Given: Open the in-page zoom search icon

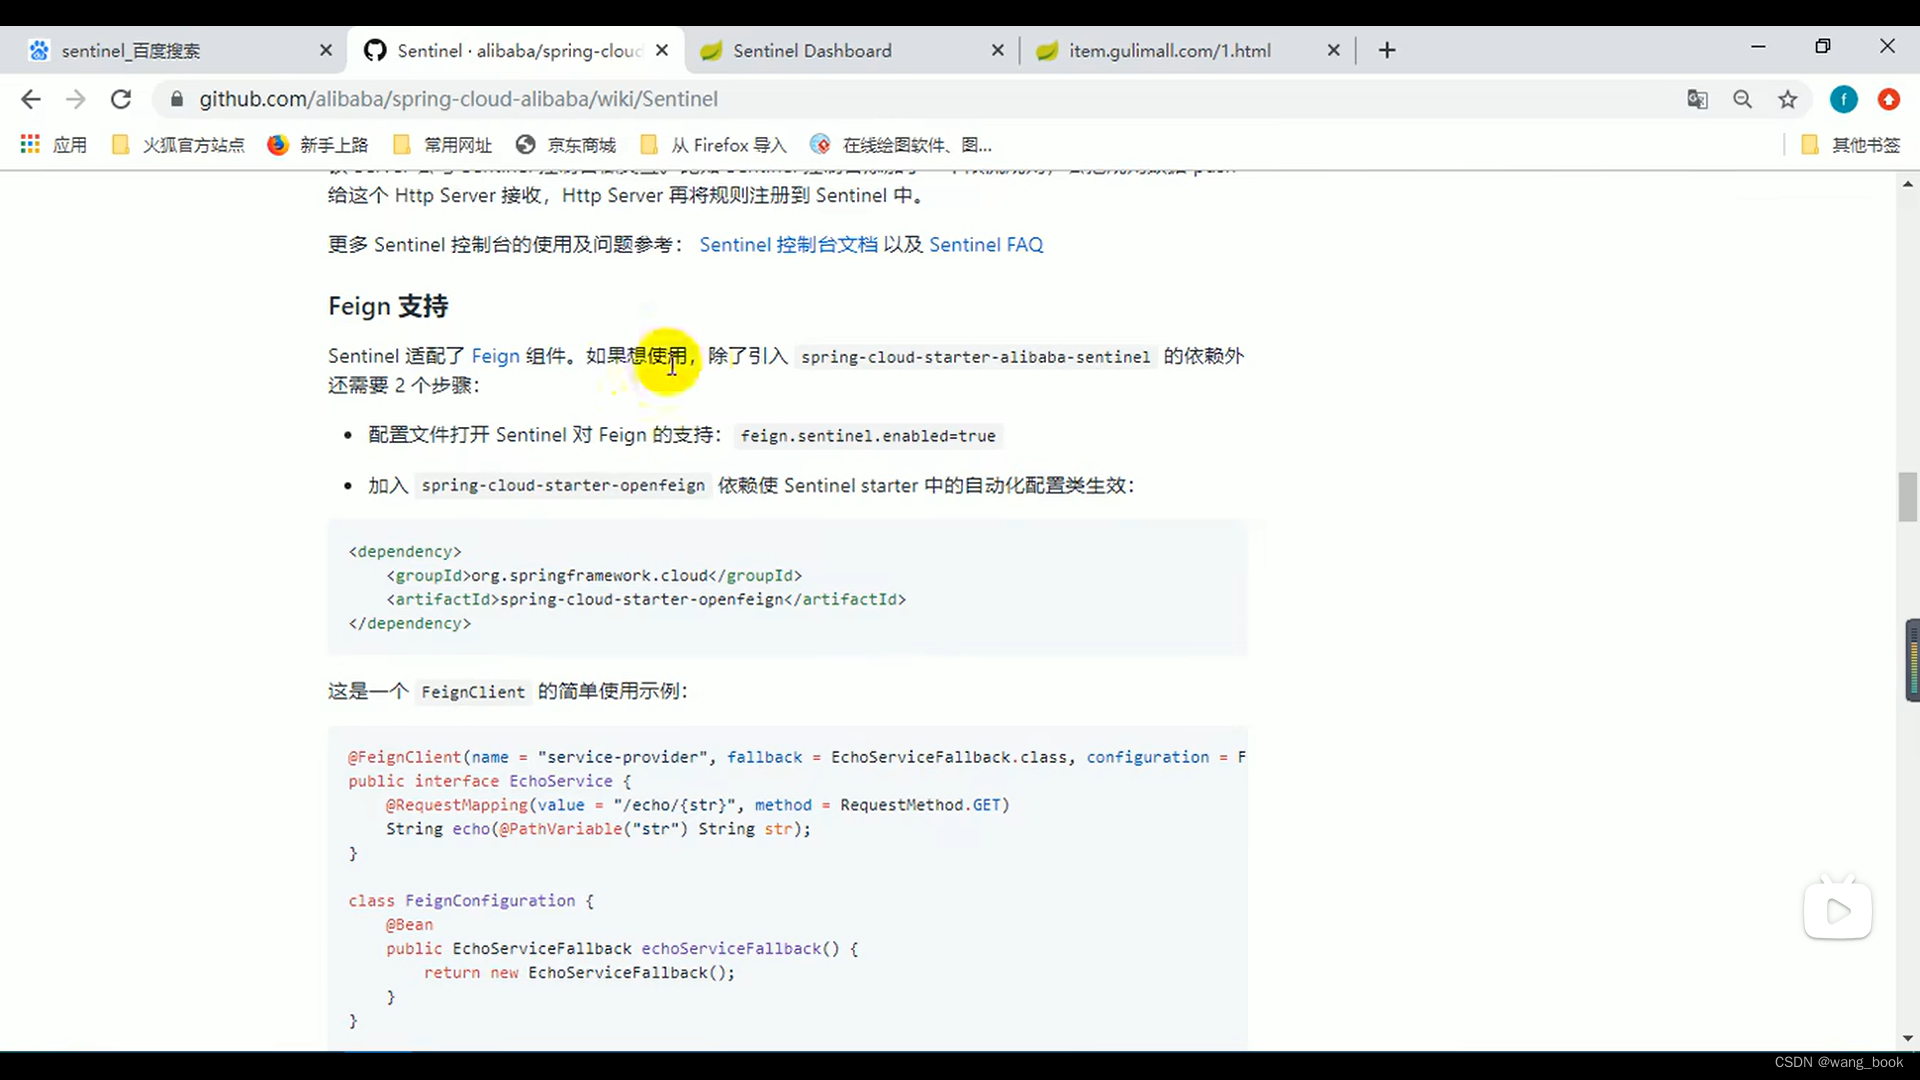Looking at the screenshot, I should tap(1743, 99).
